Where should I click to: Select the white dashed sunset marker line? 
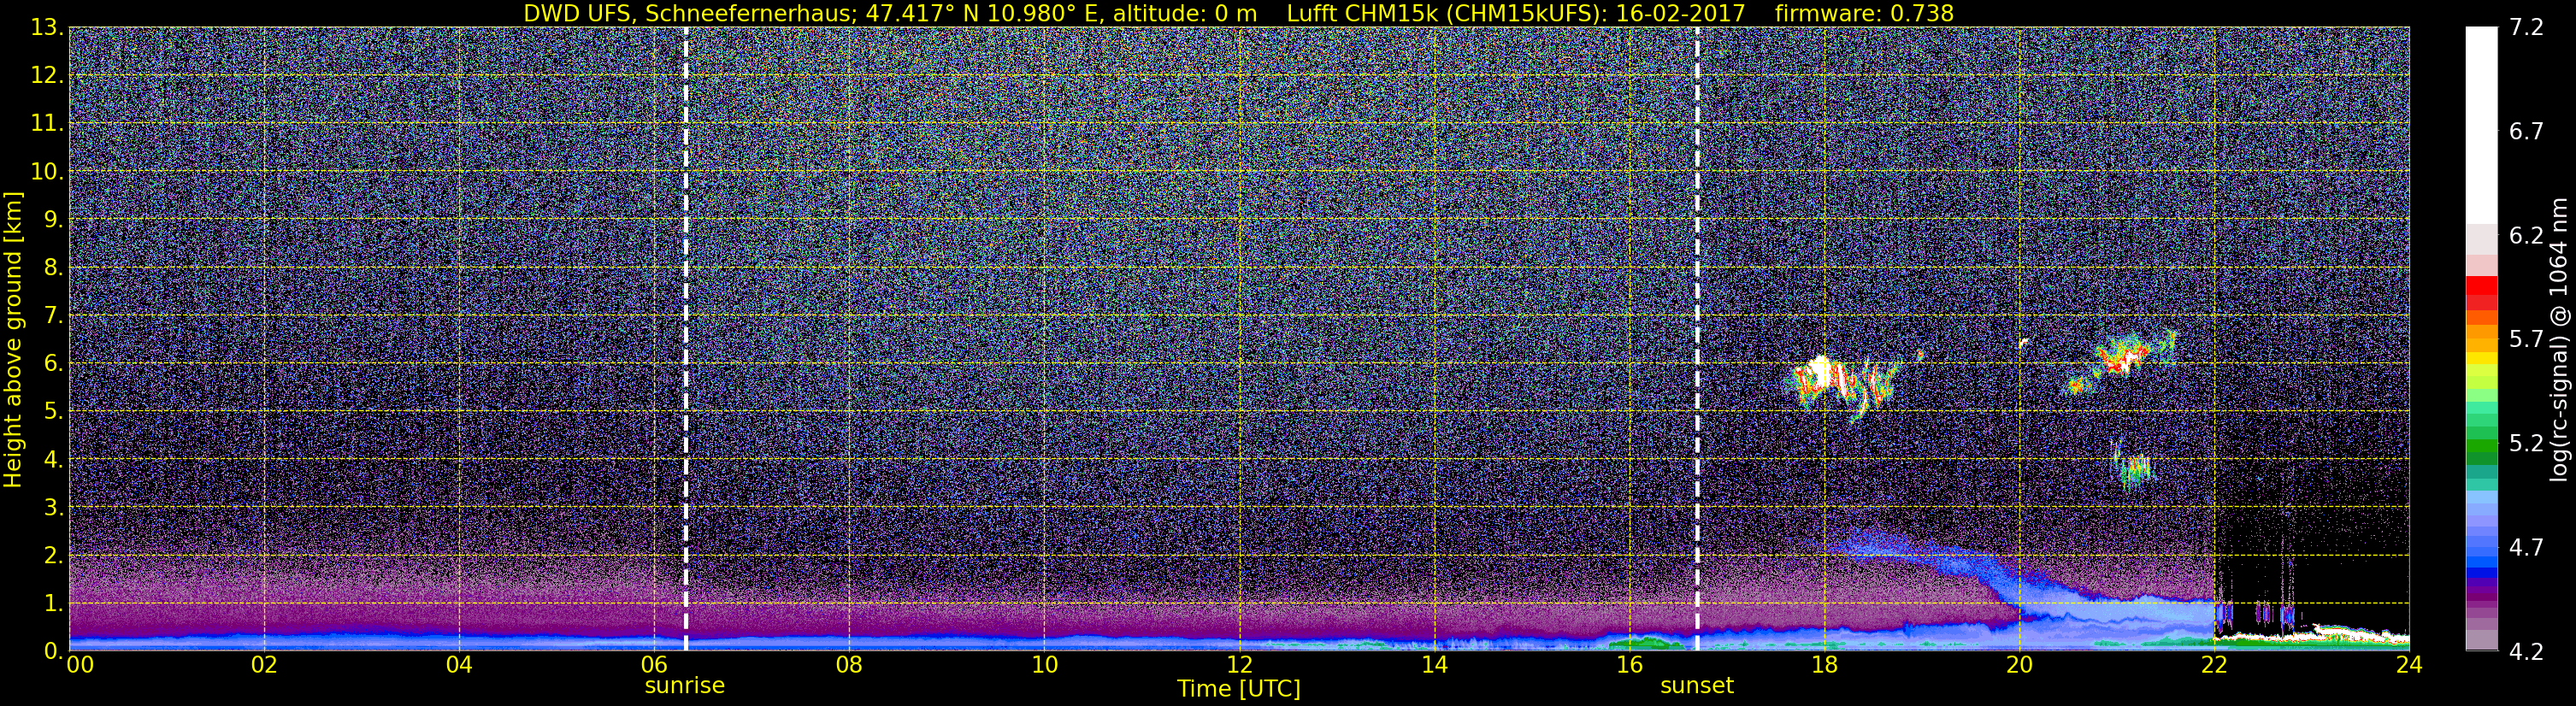[1698, 339]
